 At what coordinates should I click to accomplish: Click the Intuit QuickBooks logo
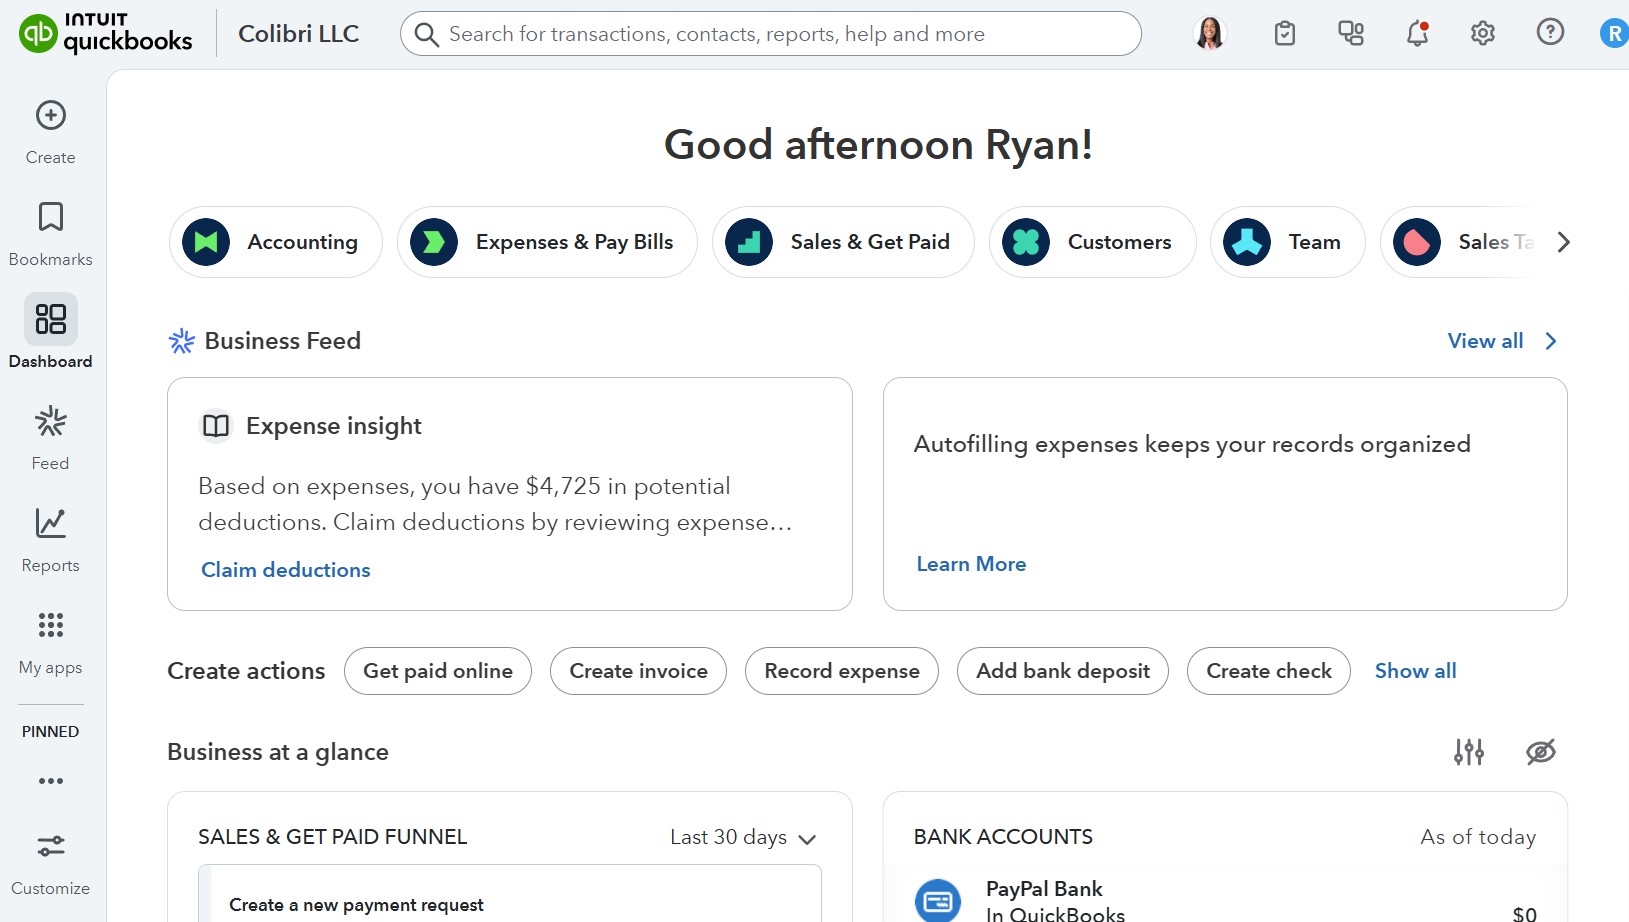(106, 33)
